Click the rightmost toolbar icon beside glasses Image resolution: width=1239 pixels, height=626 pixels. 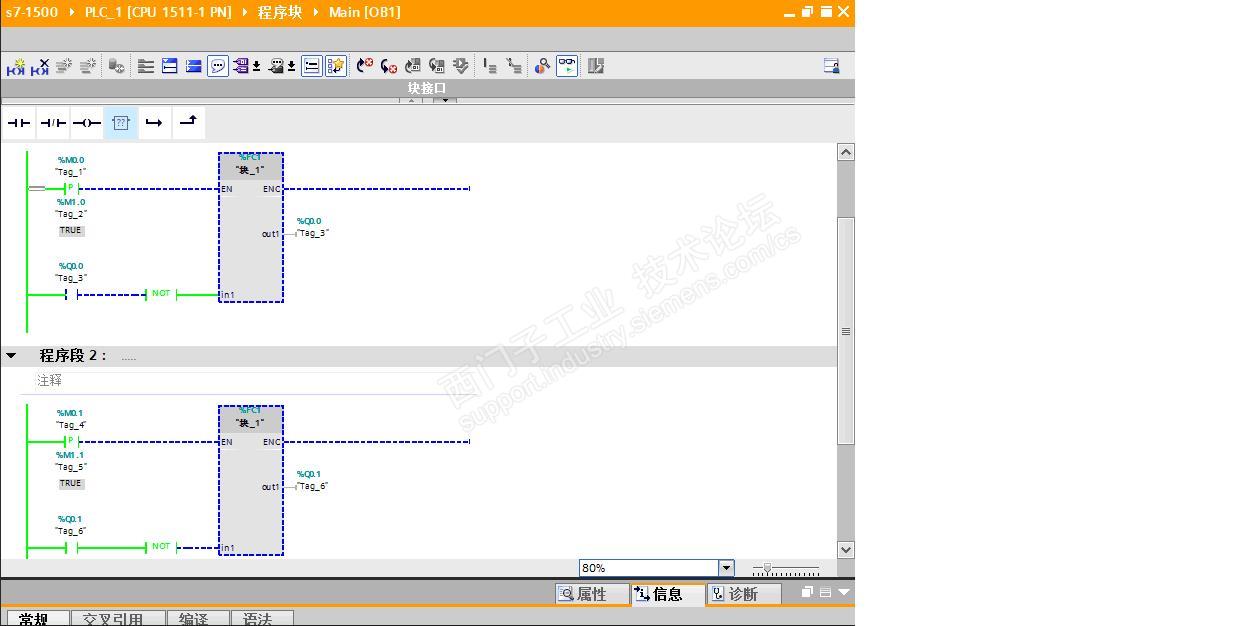pos(596,66)
